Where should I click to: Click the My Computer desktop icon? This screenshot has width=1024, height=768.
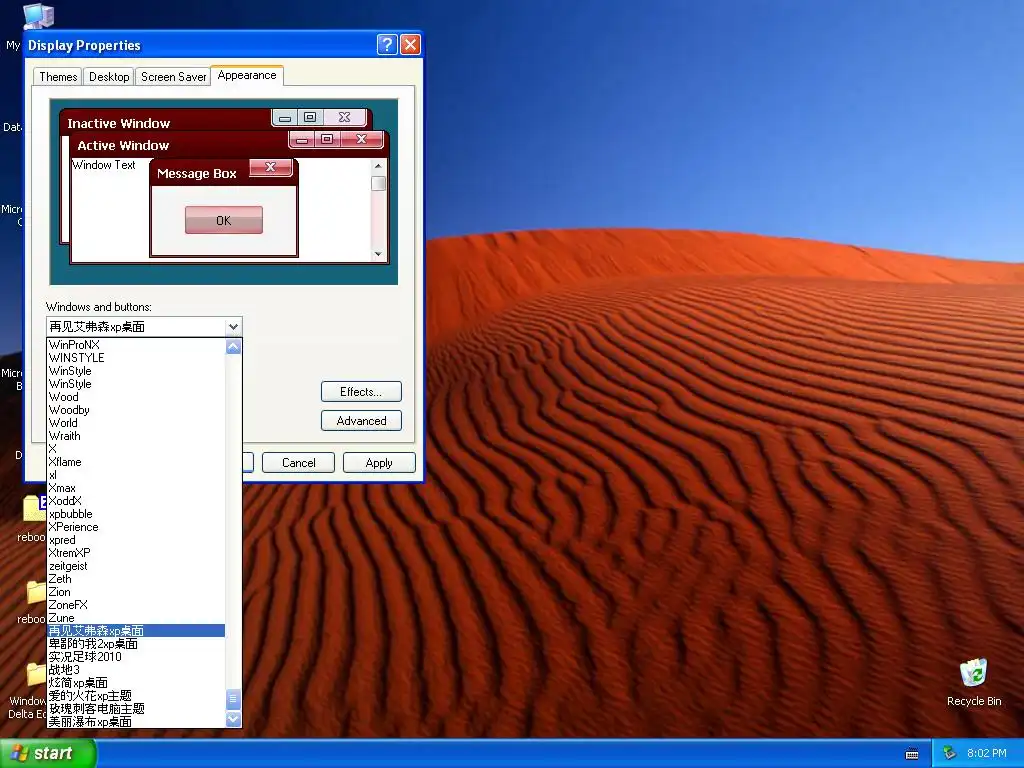(x=38, y=16)
